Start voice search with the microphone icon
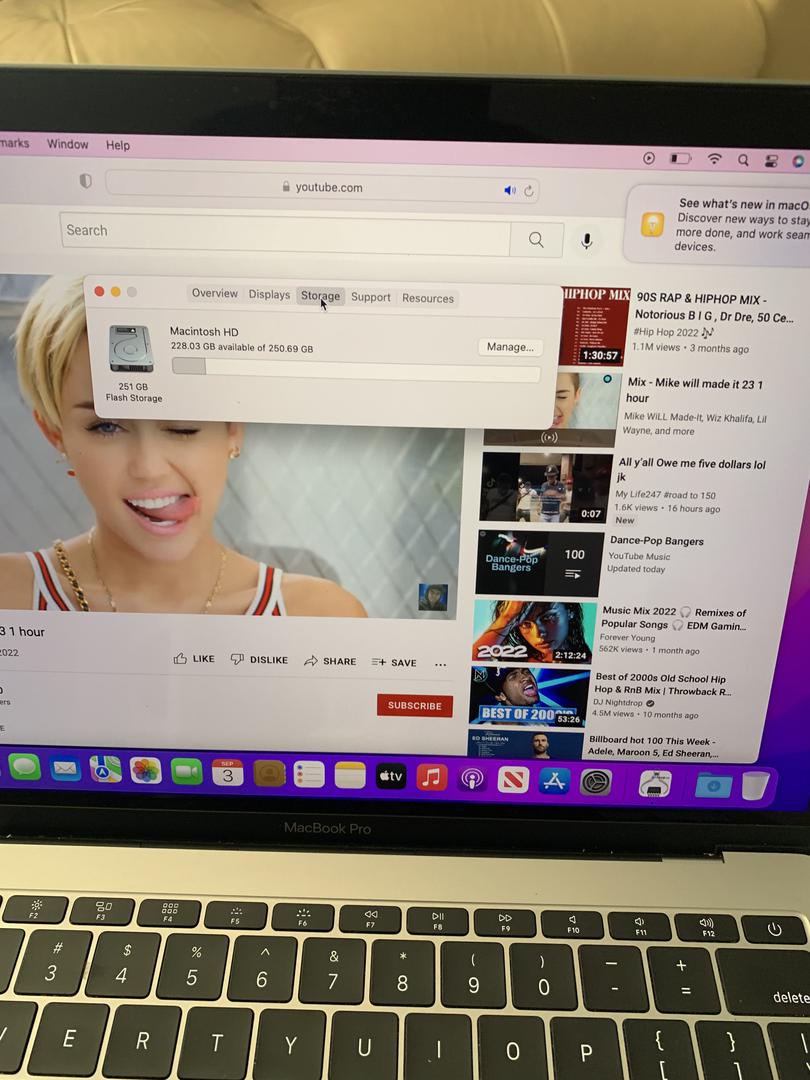Screen dimensions: 810x1080 point(586,241)
